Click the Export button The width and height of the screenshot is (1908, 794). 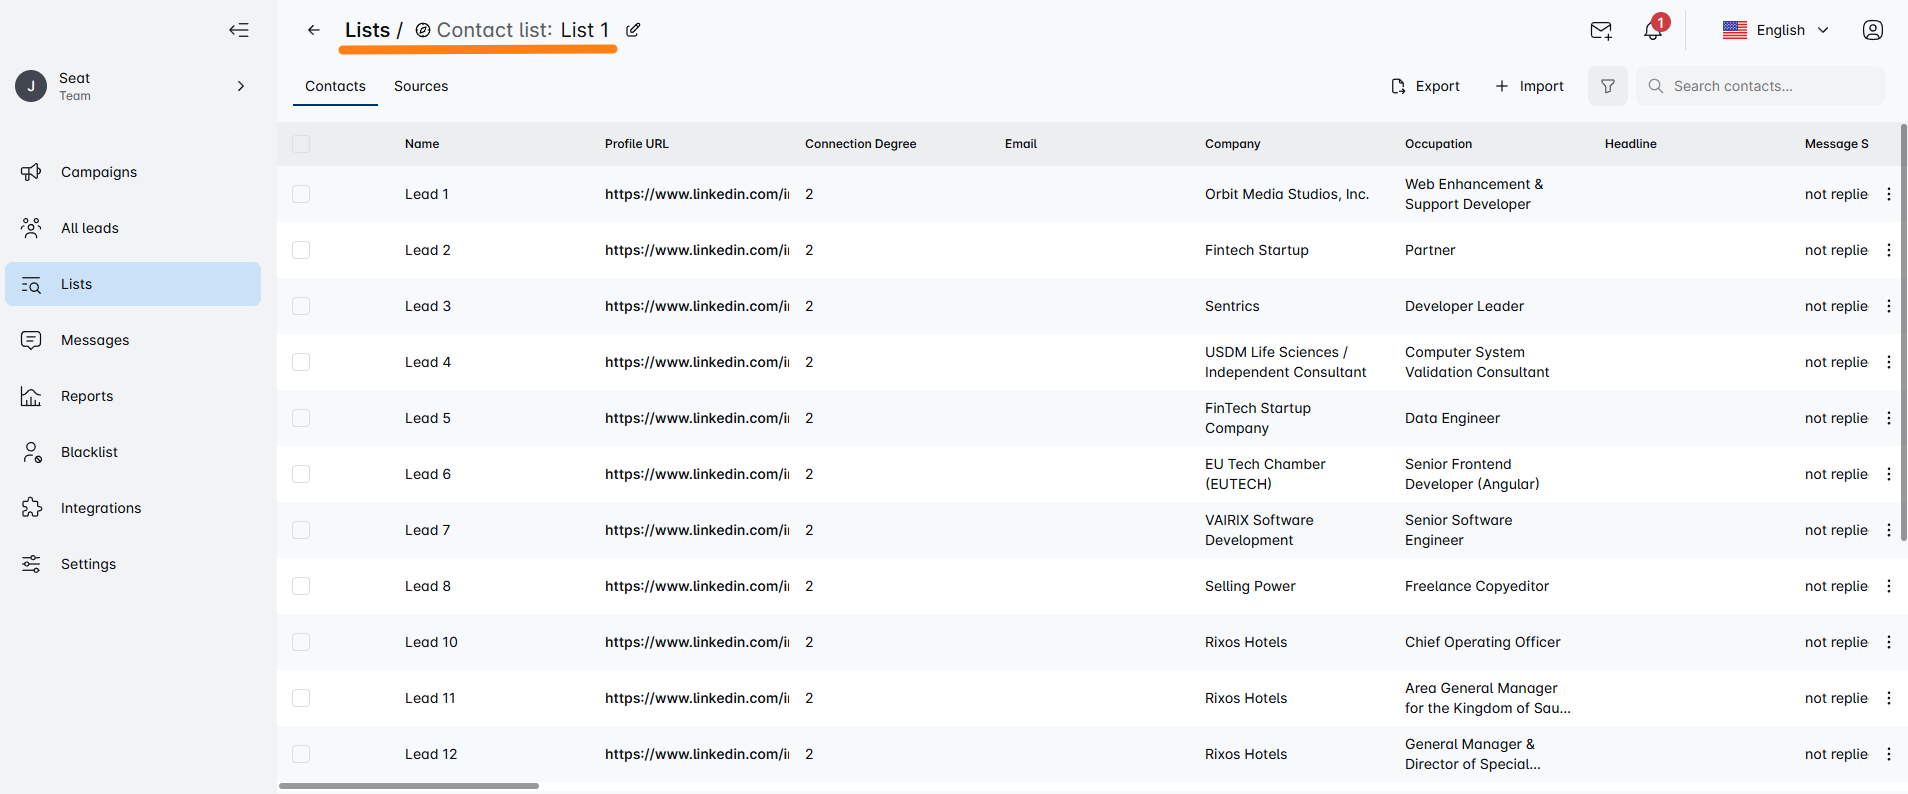(x=1425, y=86)
